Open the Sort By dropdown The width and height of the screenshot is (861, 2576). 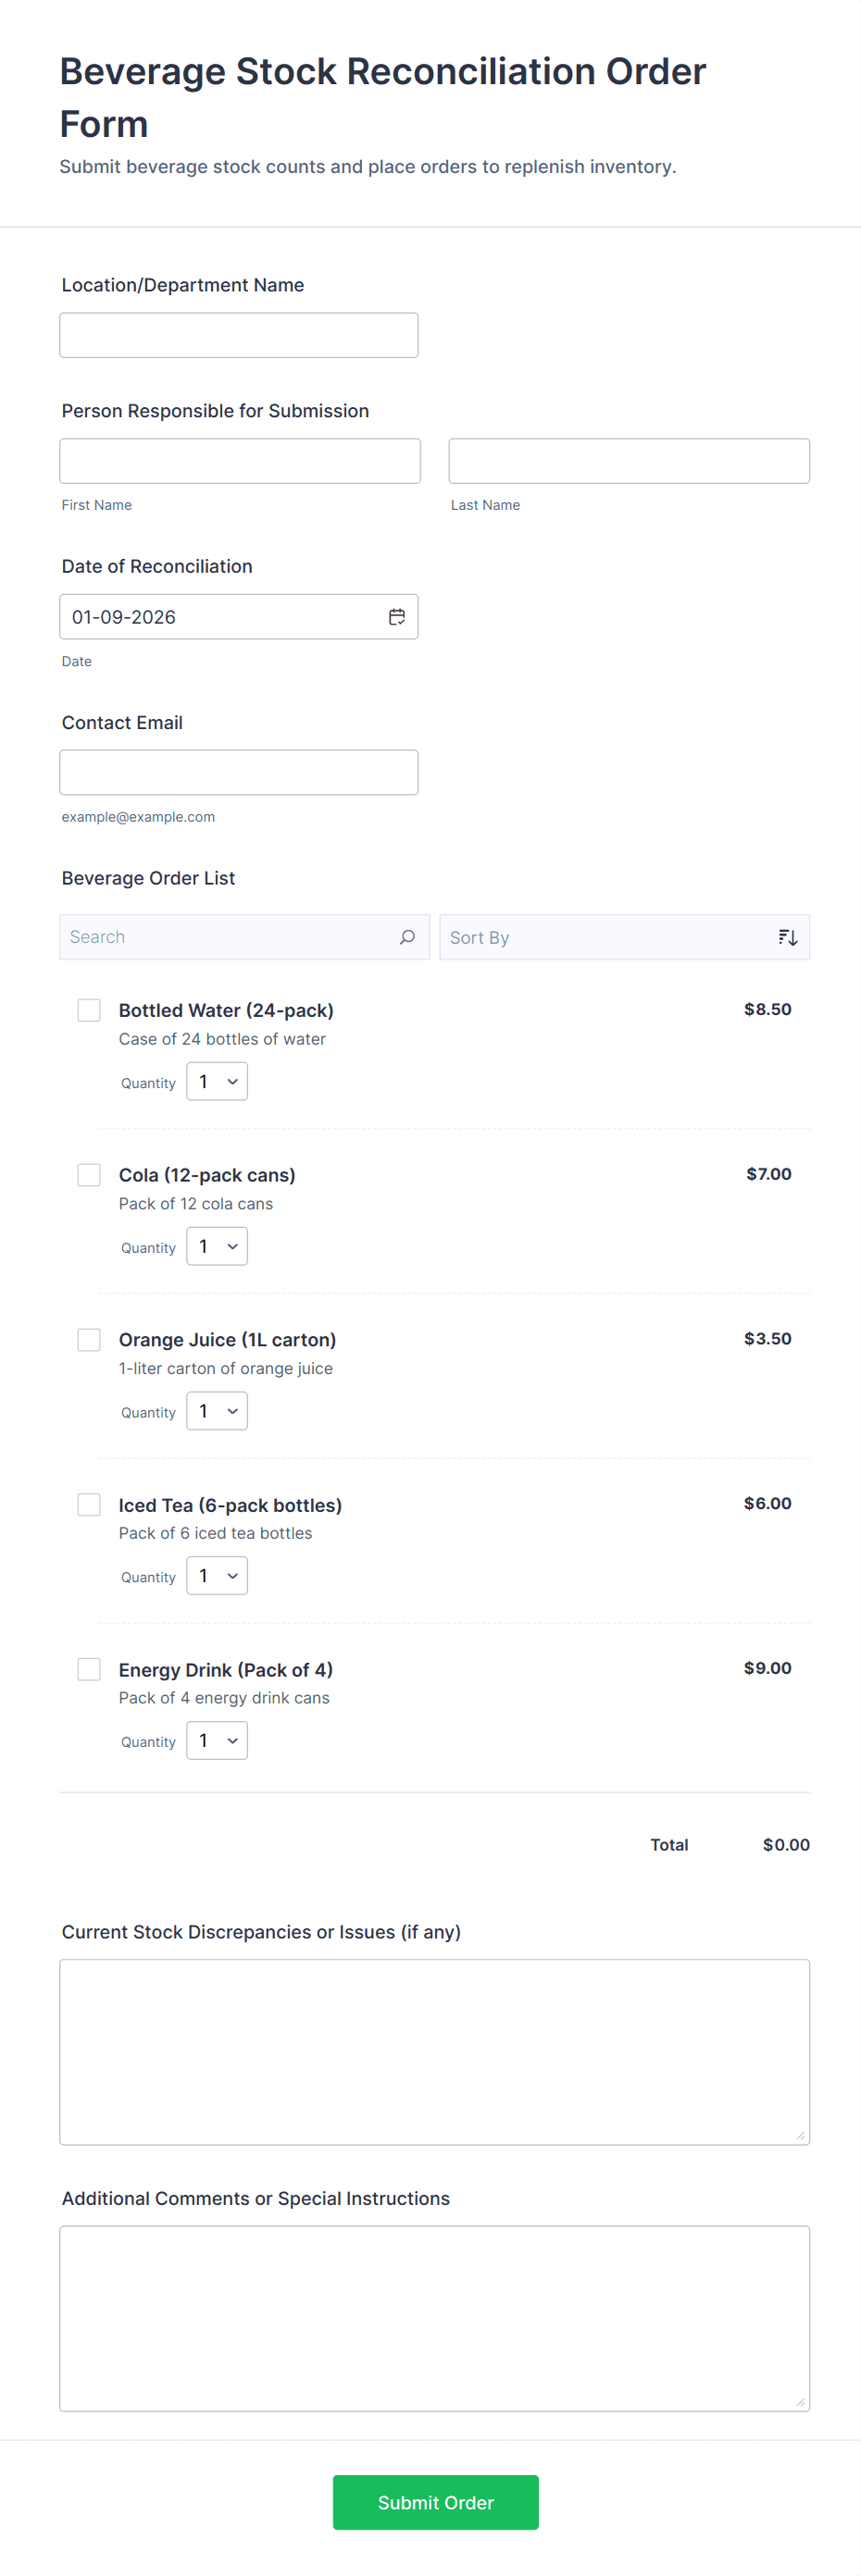[x=625, y=937]
